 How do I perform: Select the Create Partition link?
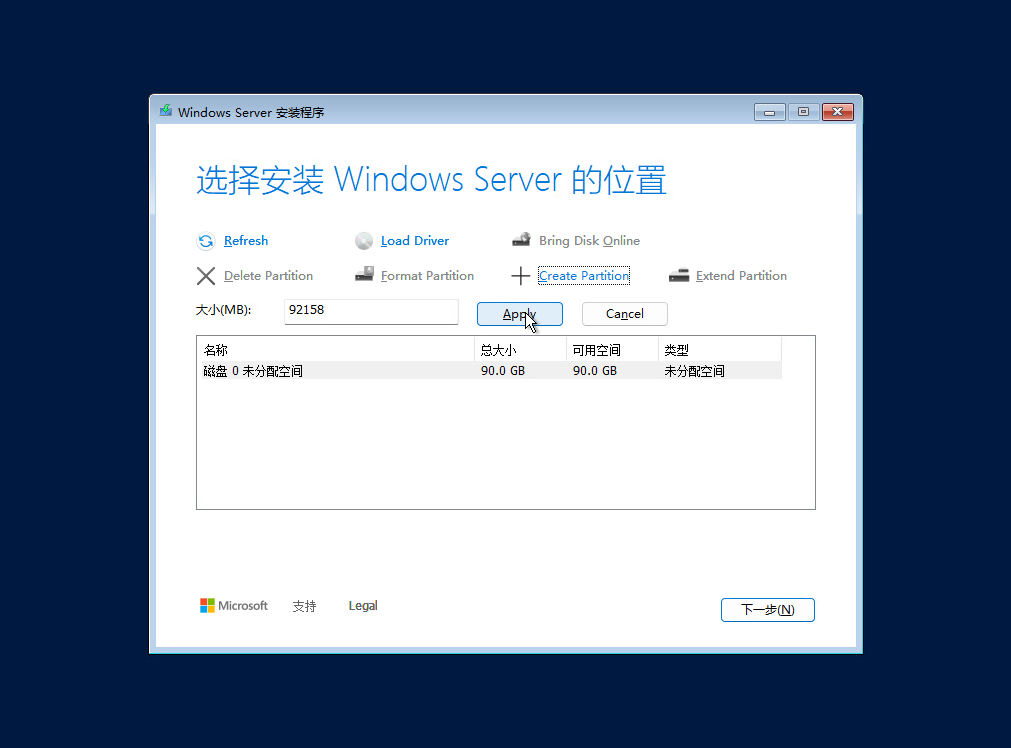tap(584, 275)
